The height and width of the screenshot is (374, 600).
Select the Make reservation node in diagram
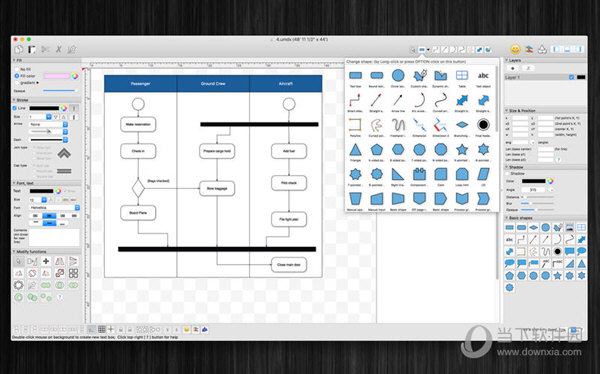pos(138,124)
